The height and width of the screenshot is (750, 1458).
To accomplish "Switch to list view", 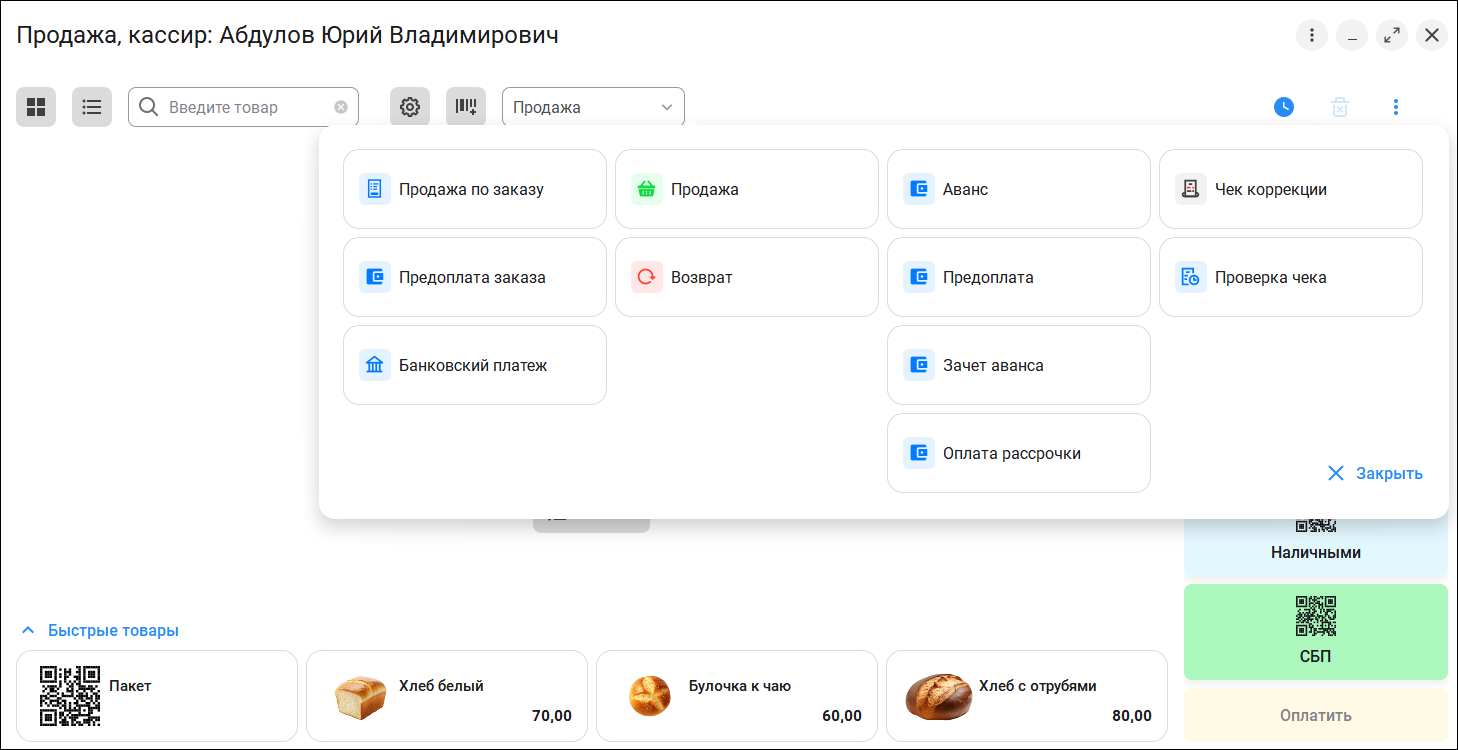I will click(92, 107).
